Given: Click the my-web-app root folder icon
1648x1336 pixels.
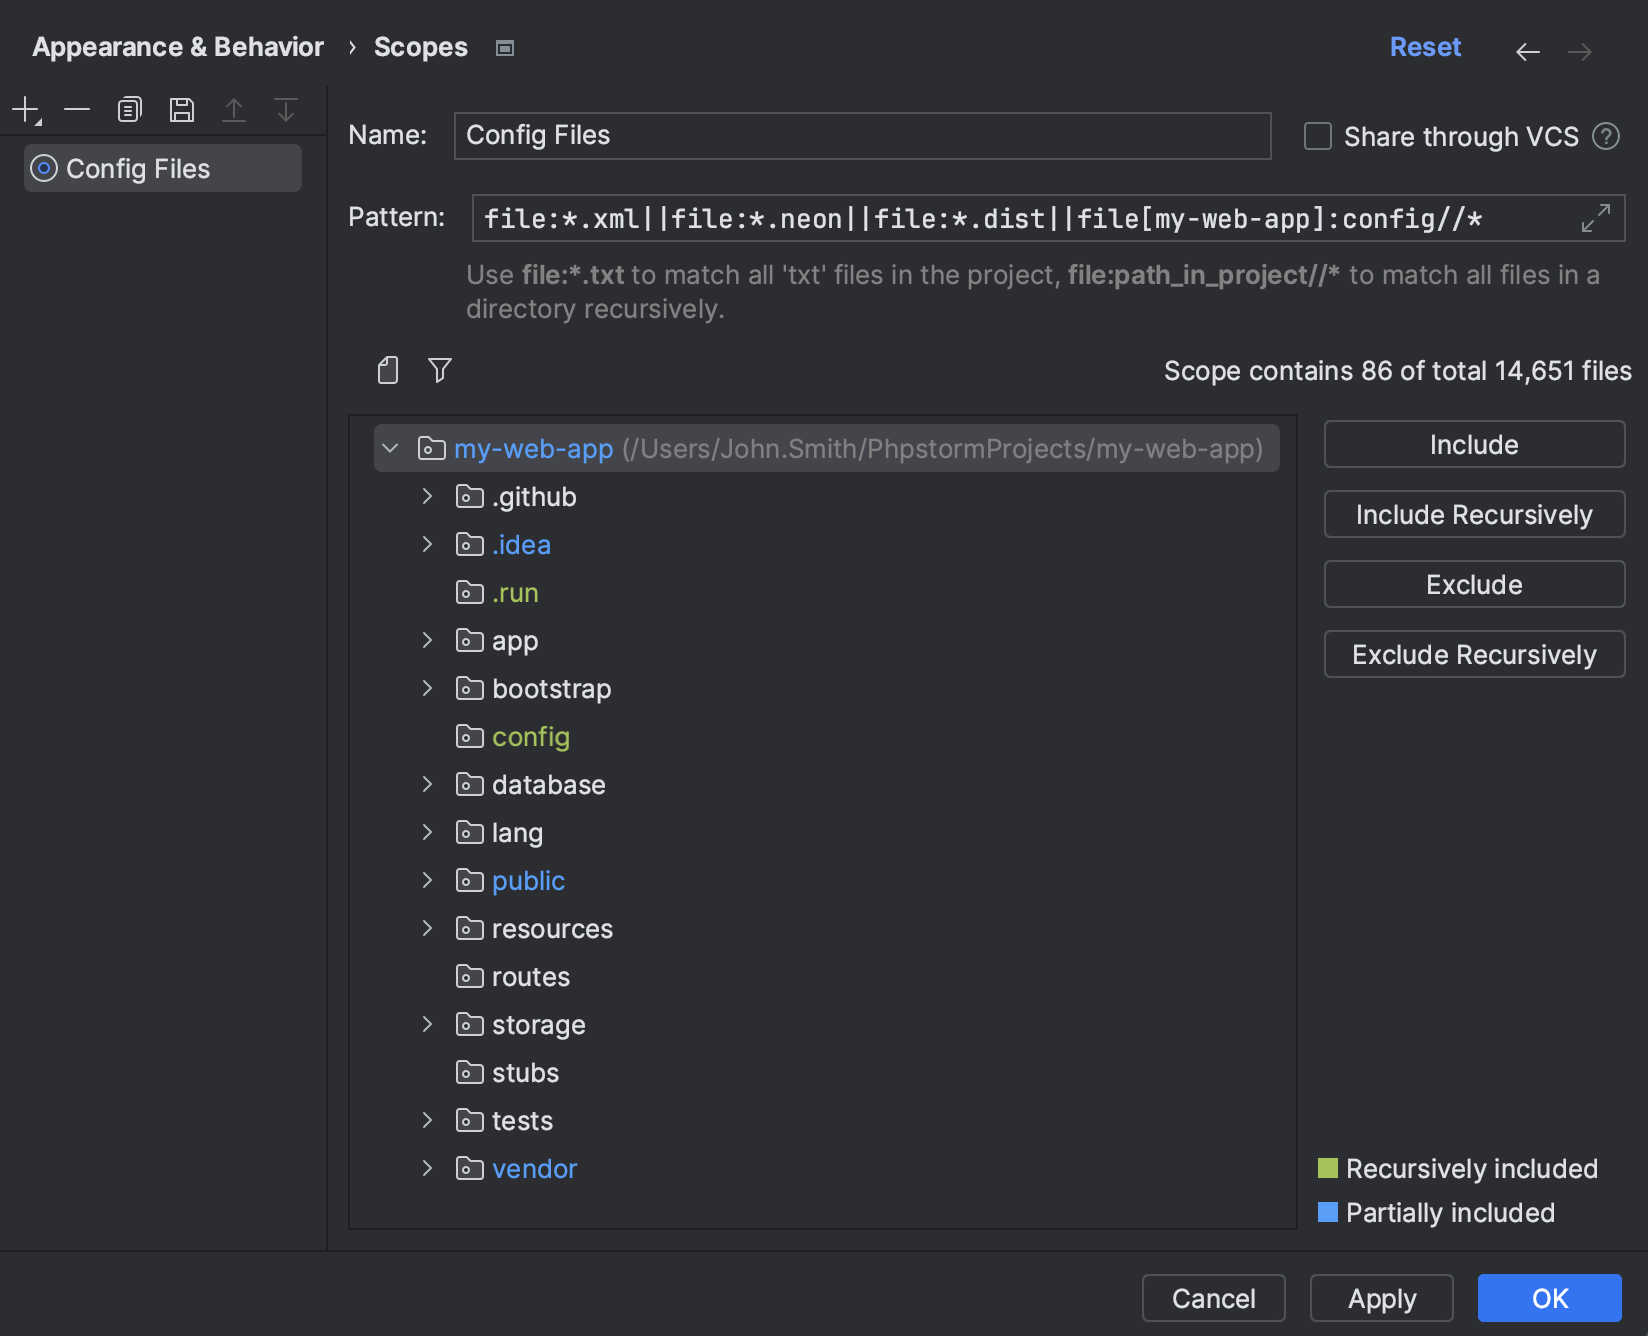Looking at the screenshot, I should pos(432,448).
